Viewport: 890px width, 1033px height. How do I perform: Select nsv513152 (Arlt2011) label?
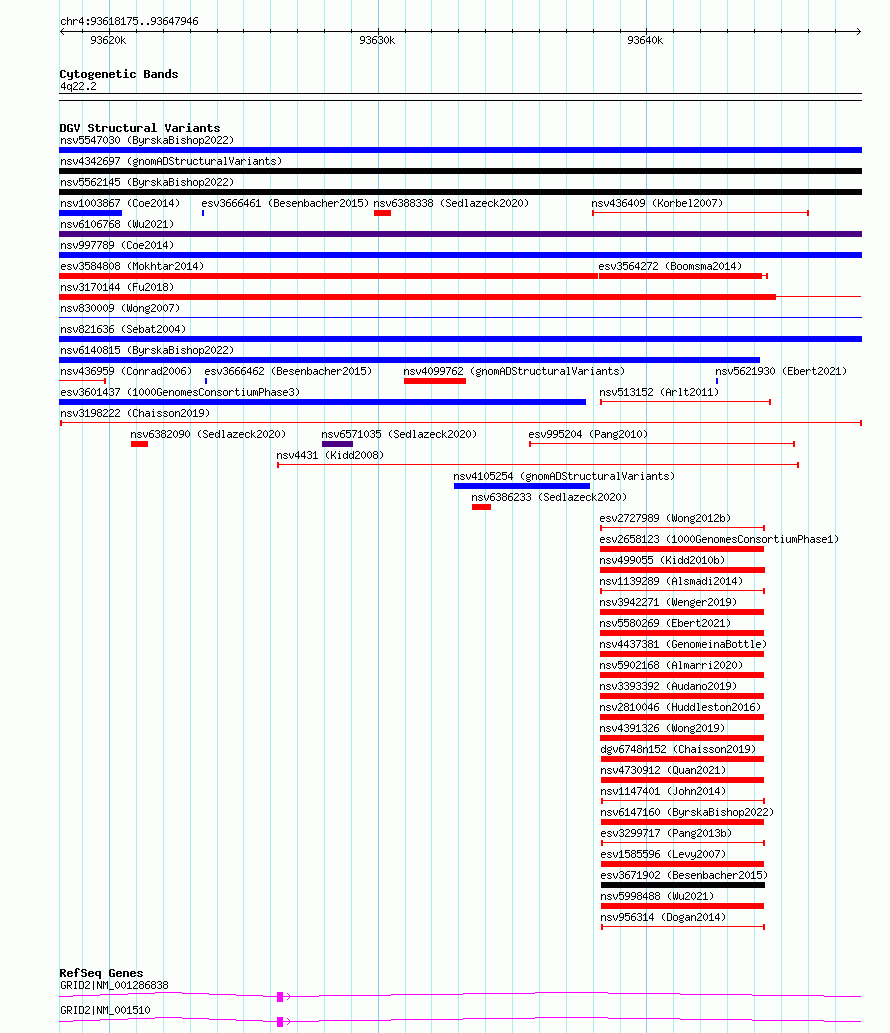(x=659, y=393)
